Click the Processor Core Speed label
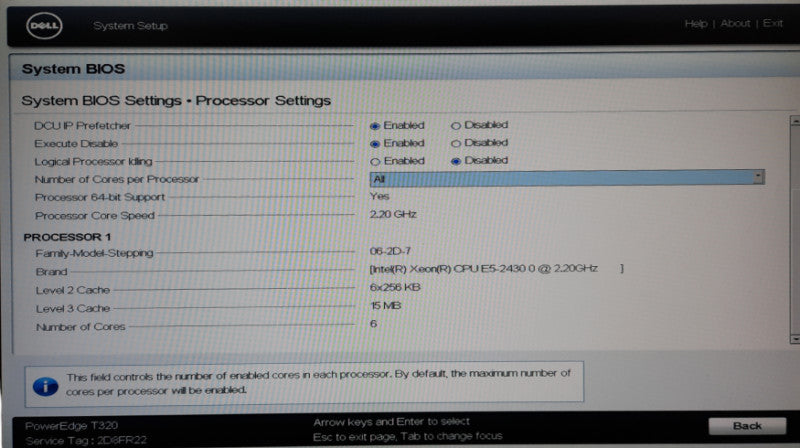 pyautogui.click(x=95, y=216)
